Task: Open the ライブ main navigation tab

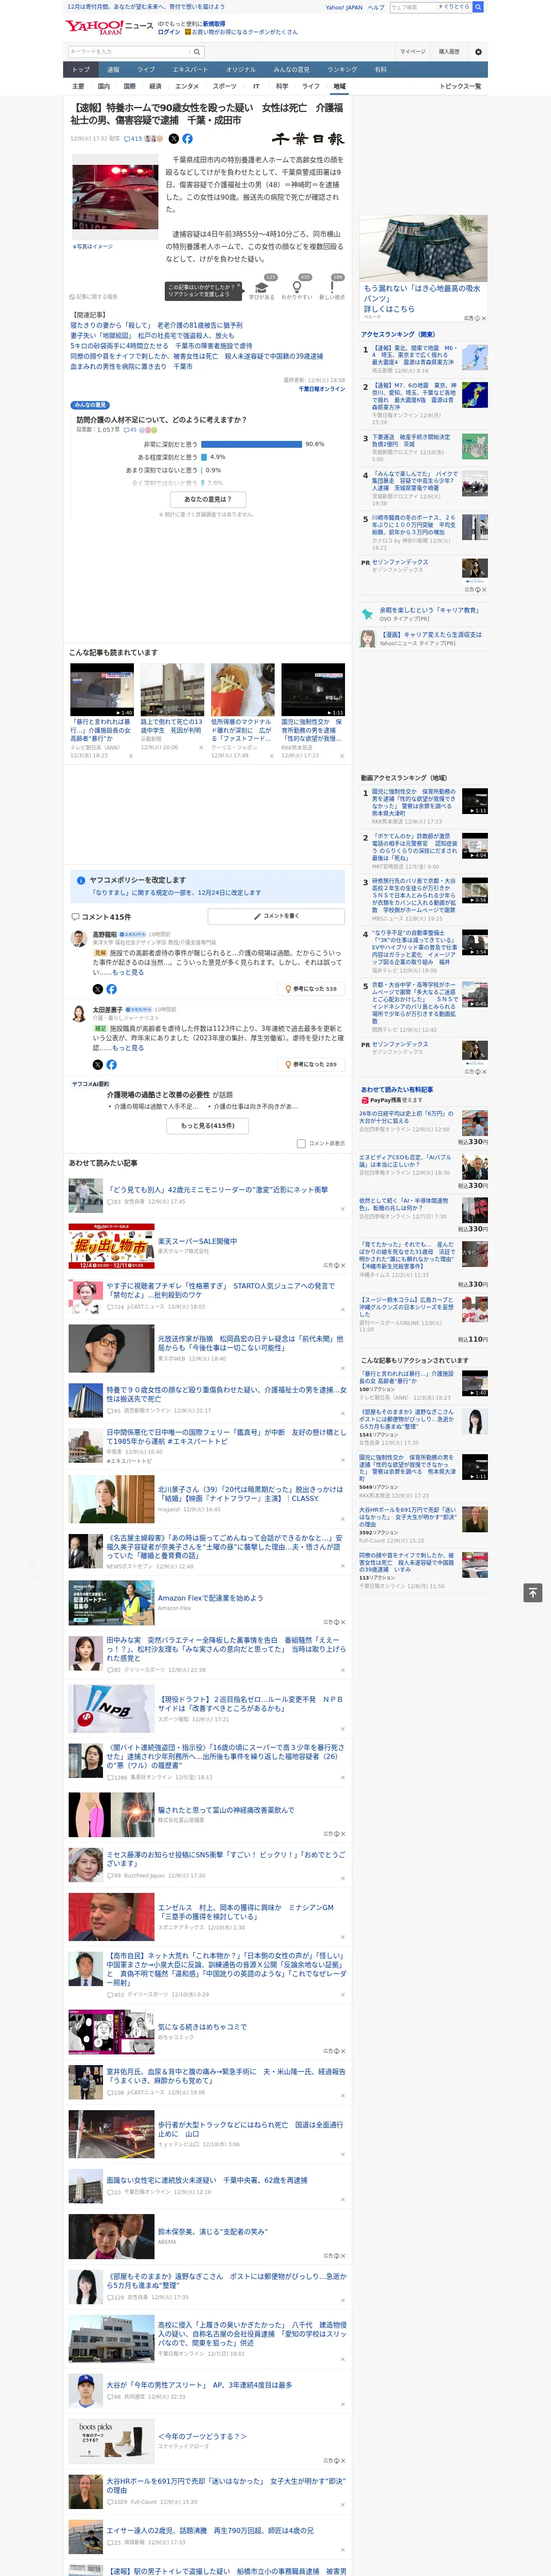Action: [x=146, y=69]
